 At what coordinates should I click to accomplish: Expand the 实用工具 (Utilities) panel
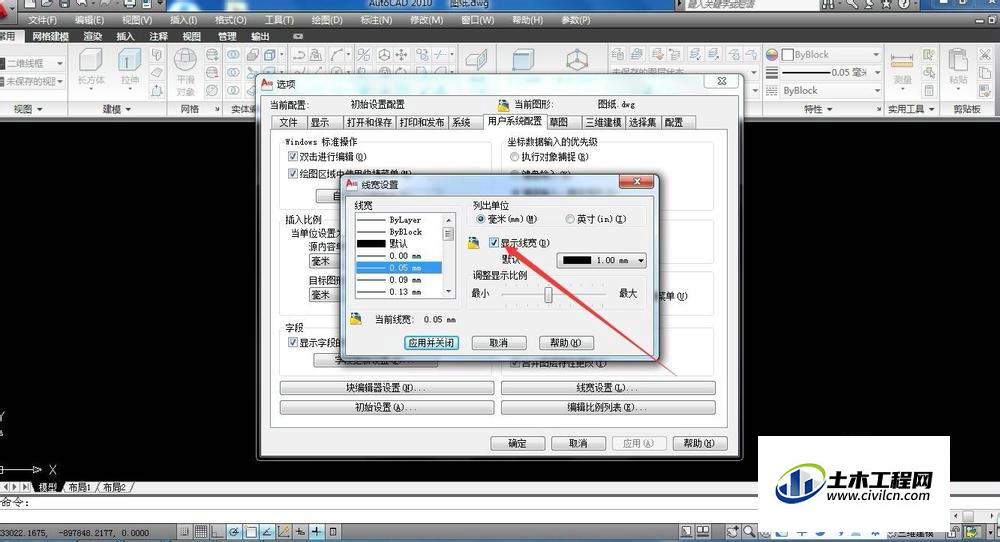911,109
